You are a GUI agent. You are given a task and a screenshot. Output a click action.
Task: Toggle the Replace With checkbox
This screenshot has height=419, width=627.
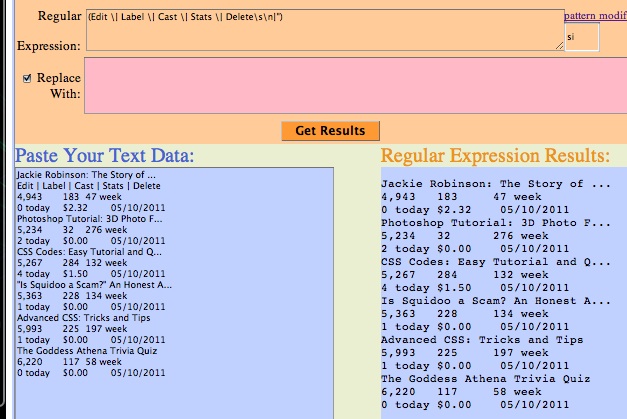click(x=28, y=78)
